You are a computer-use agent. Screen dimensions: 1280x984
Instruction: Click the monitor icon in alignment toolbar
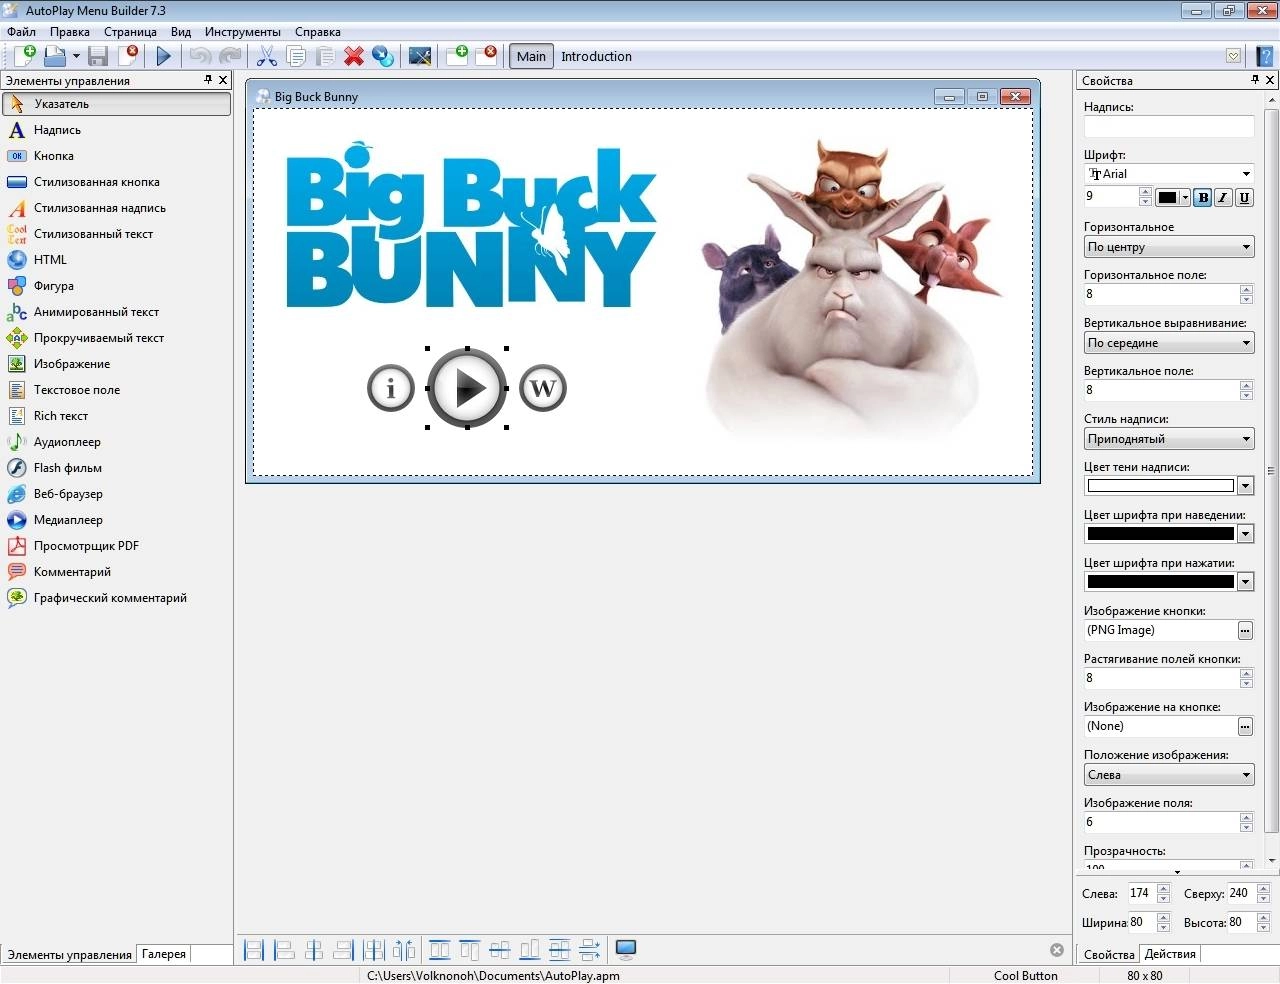(x=626, y=950)
